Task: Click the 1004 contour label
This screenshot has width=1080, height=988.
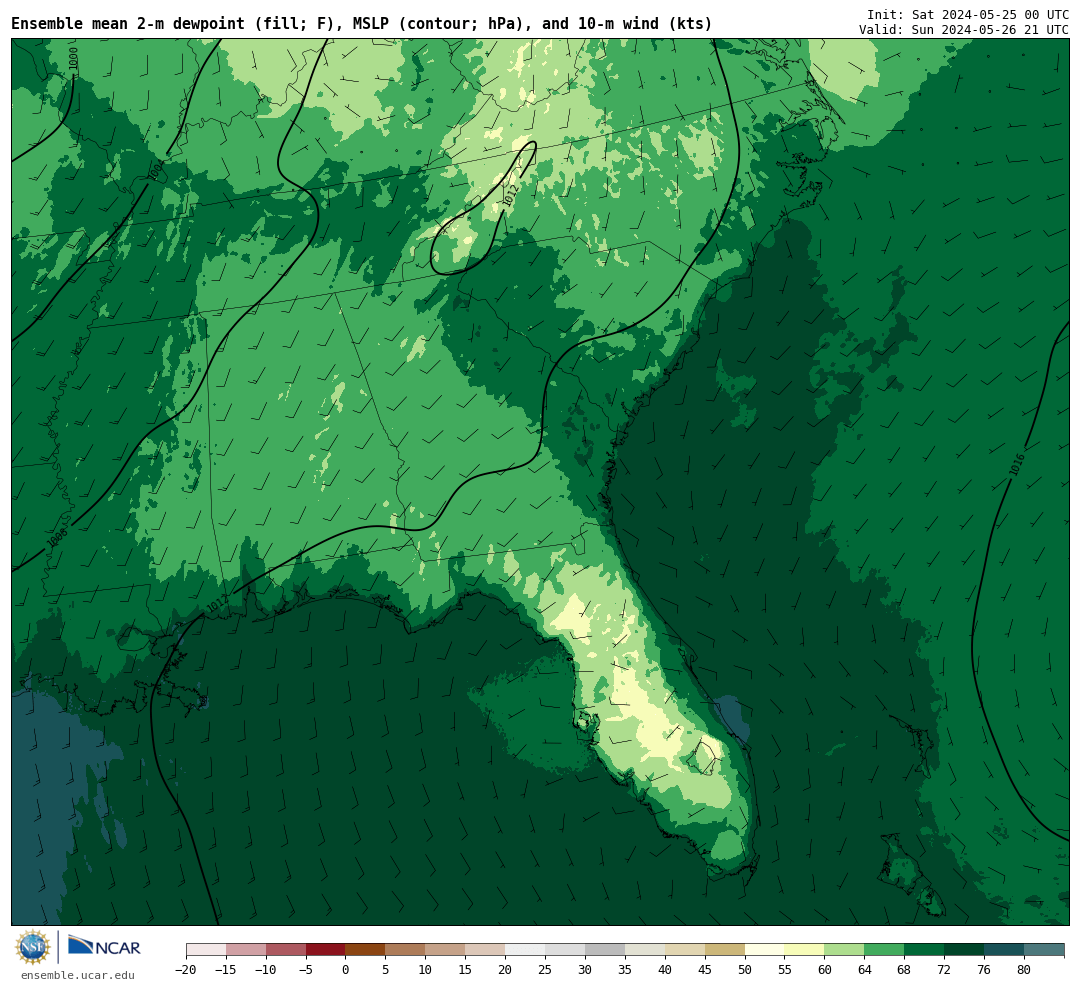Action: (x=156, y=171)
